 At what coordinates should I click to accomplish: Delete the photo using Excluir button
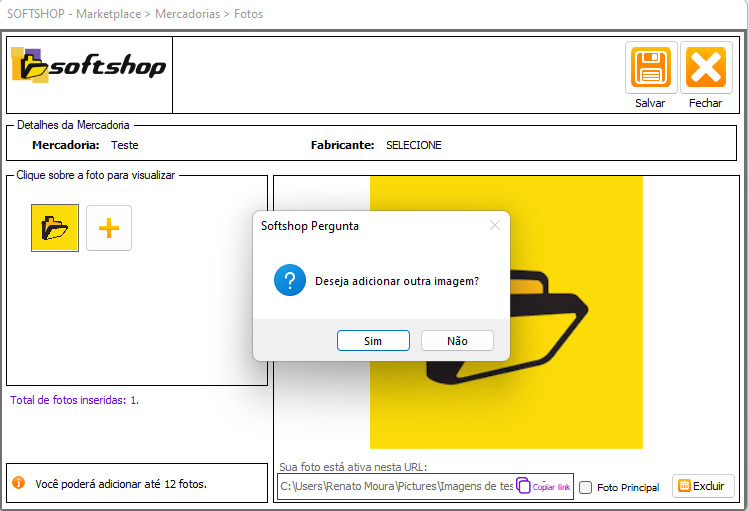pos(702,486)
